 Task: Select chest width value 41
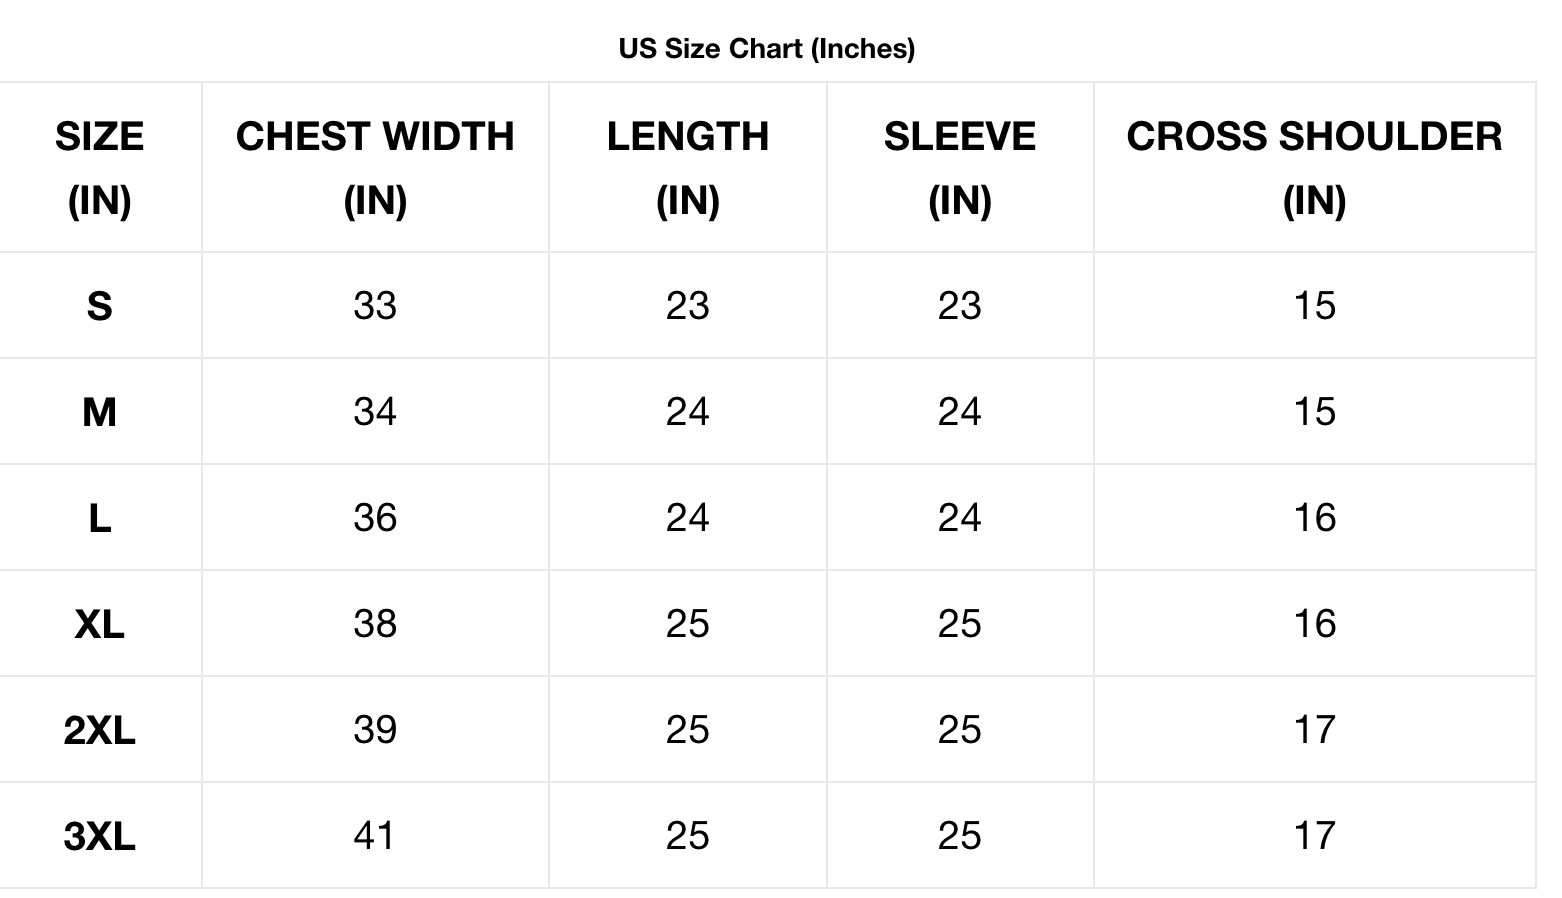pyautogui.click(x=375, y=836)
